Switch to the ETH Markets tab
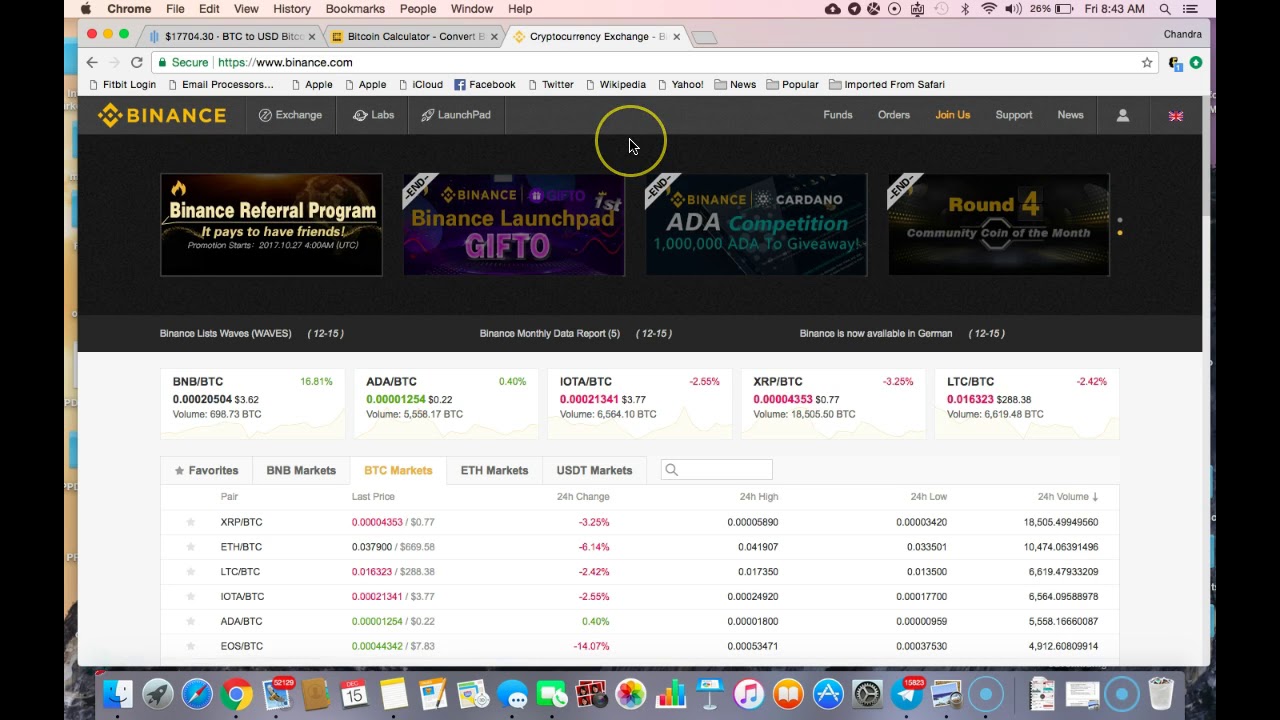The width and height of the screenshot is (1280, 720). pyautogui.click(x=494, y=470)
